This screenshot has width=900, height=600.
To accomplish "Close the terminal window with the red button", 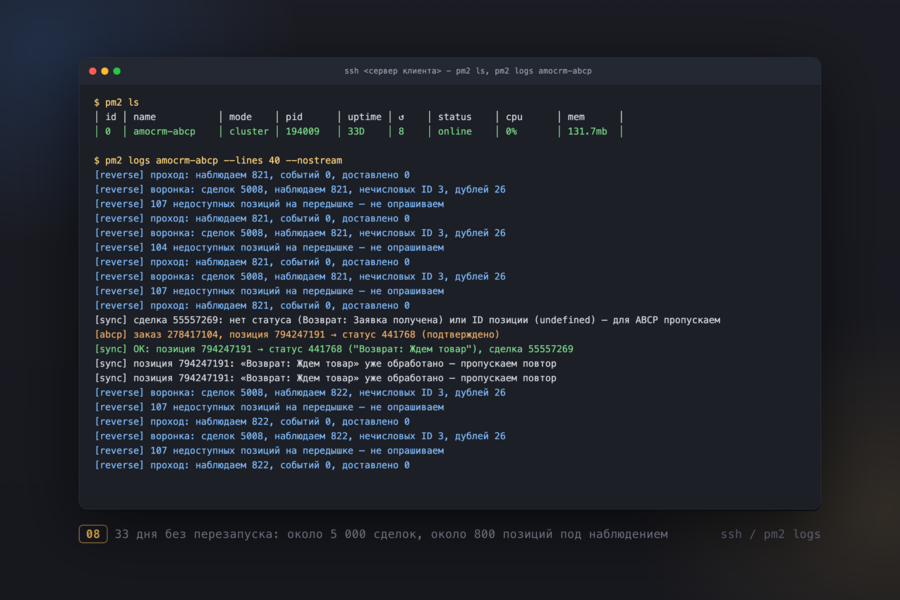I will [x=92, y=71].
